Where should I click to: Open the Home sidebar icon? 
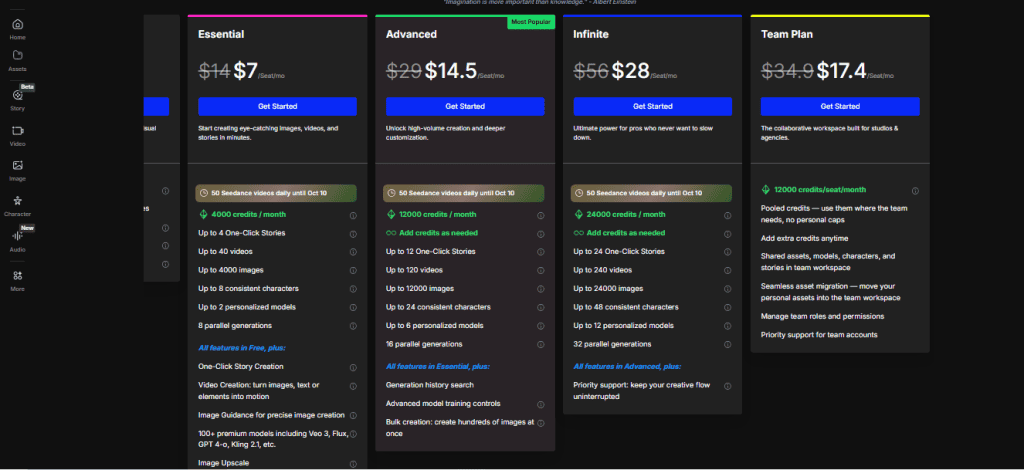(18, 25)
